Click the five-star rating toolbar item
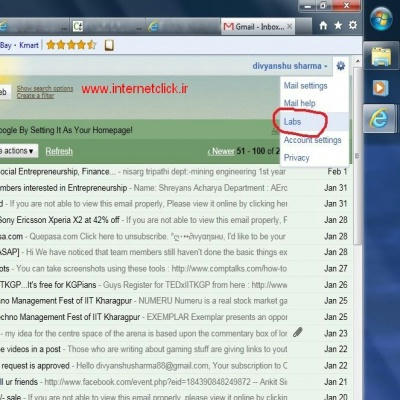Viewport: 400px width, 400px height. click(x=71, y=45)
